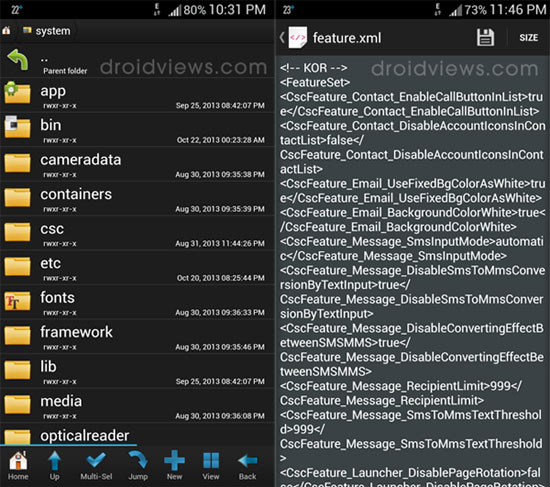Image resolution: width=550 pixels, height=487 pixels.
Task: Tap the left status bar battery 80% indicator
Action: click(x=195, y=10)
